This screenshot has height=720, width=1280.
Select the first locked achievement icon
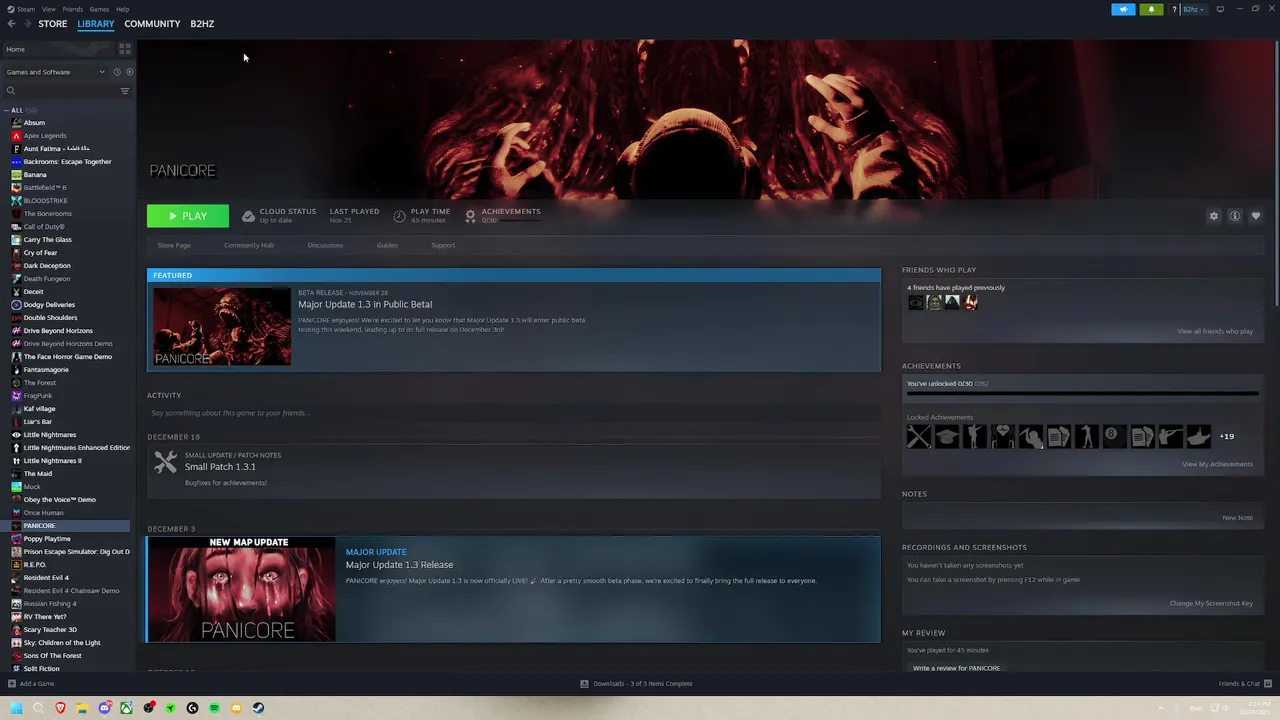[919, 436]
